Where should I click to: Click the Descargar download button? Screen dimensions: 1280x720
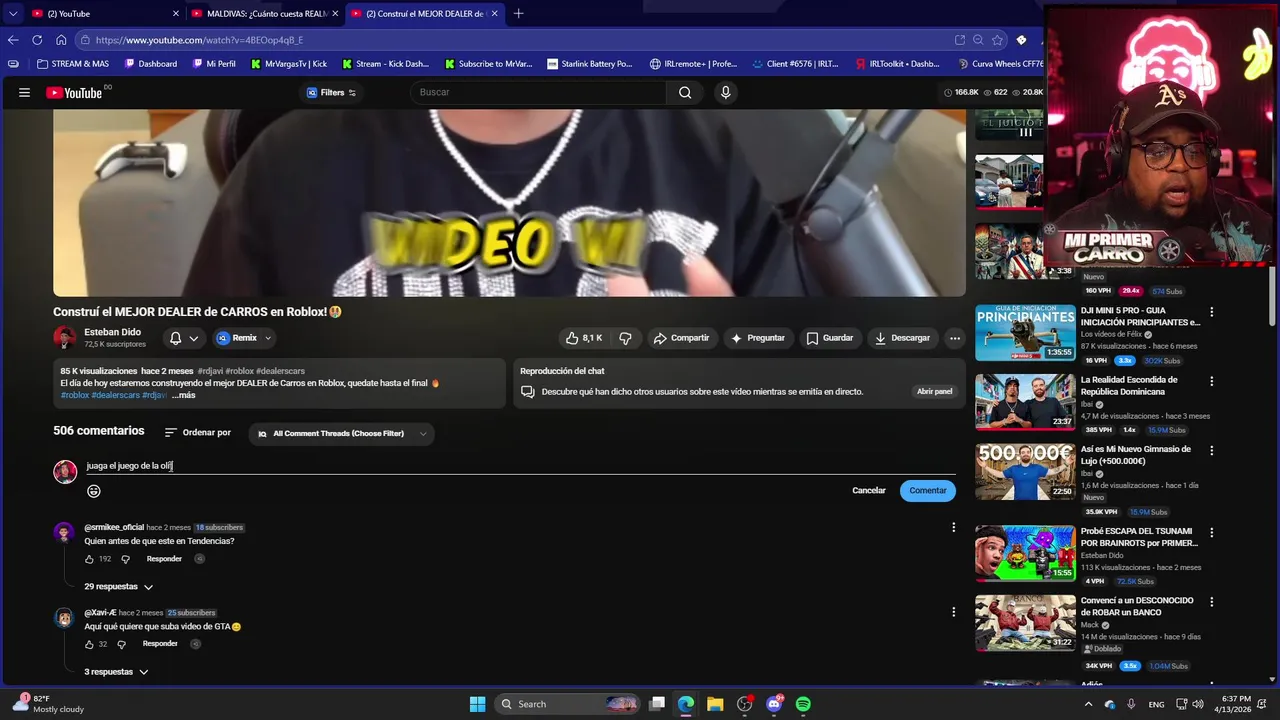click(x=902, y=338)
